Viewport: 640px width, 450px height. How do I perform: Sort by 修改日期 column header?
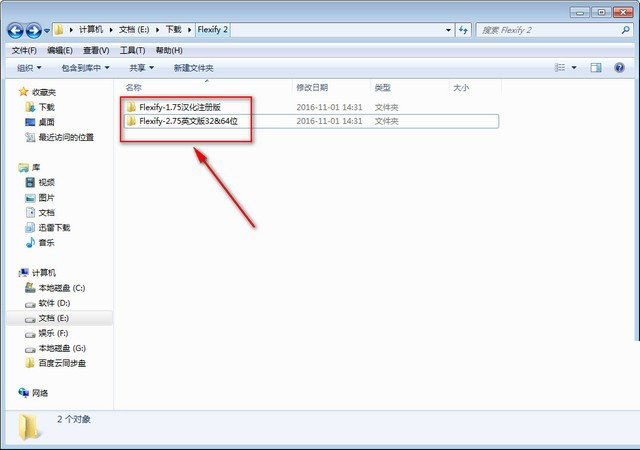click(312, 87)
